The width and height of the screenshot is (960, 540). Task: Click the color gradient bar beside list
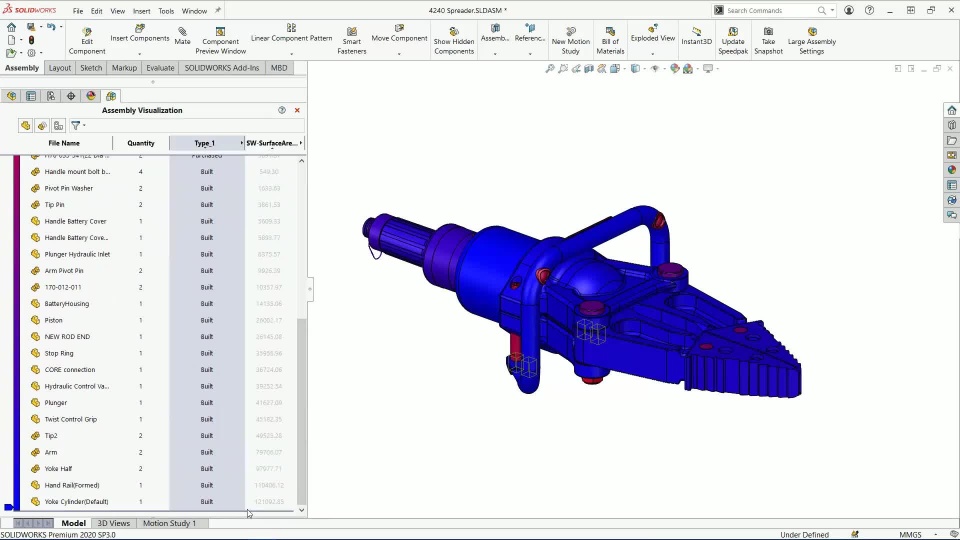click(17, 332)
